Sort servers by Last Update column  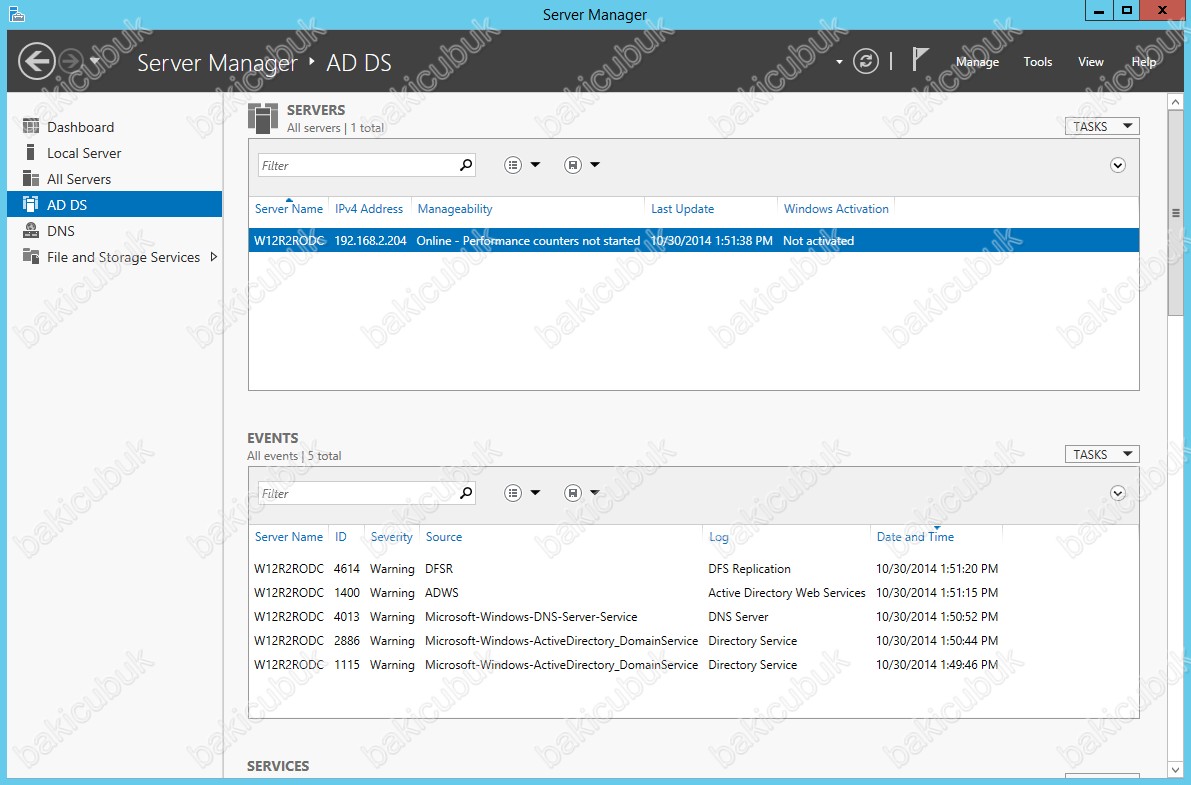(x=682, y=209)
